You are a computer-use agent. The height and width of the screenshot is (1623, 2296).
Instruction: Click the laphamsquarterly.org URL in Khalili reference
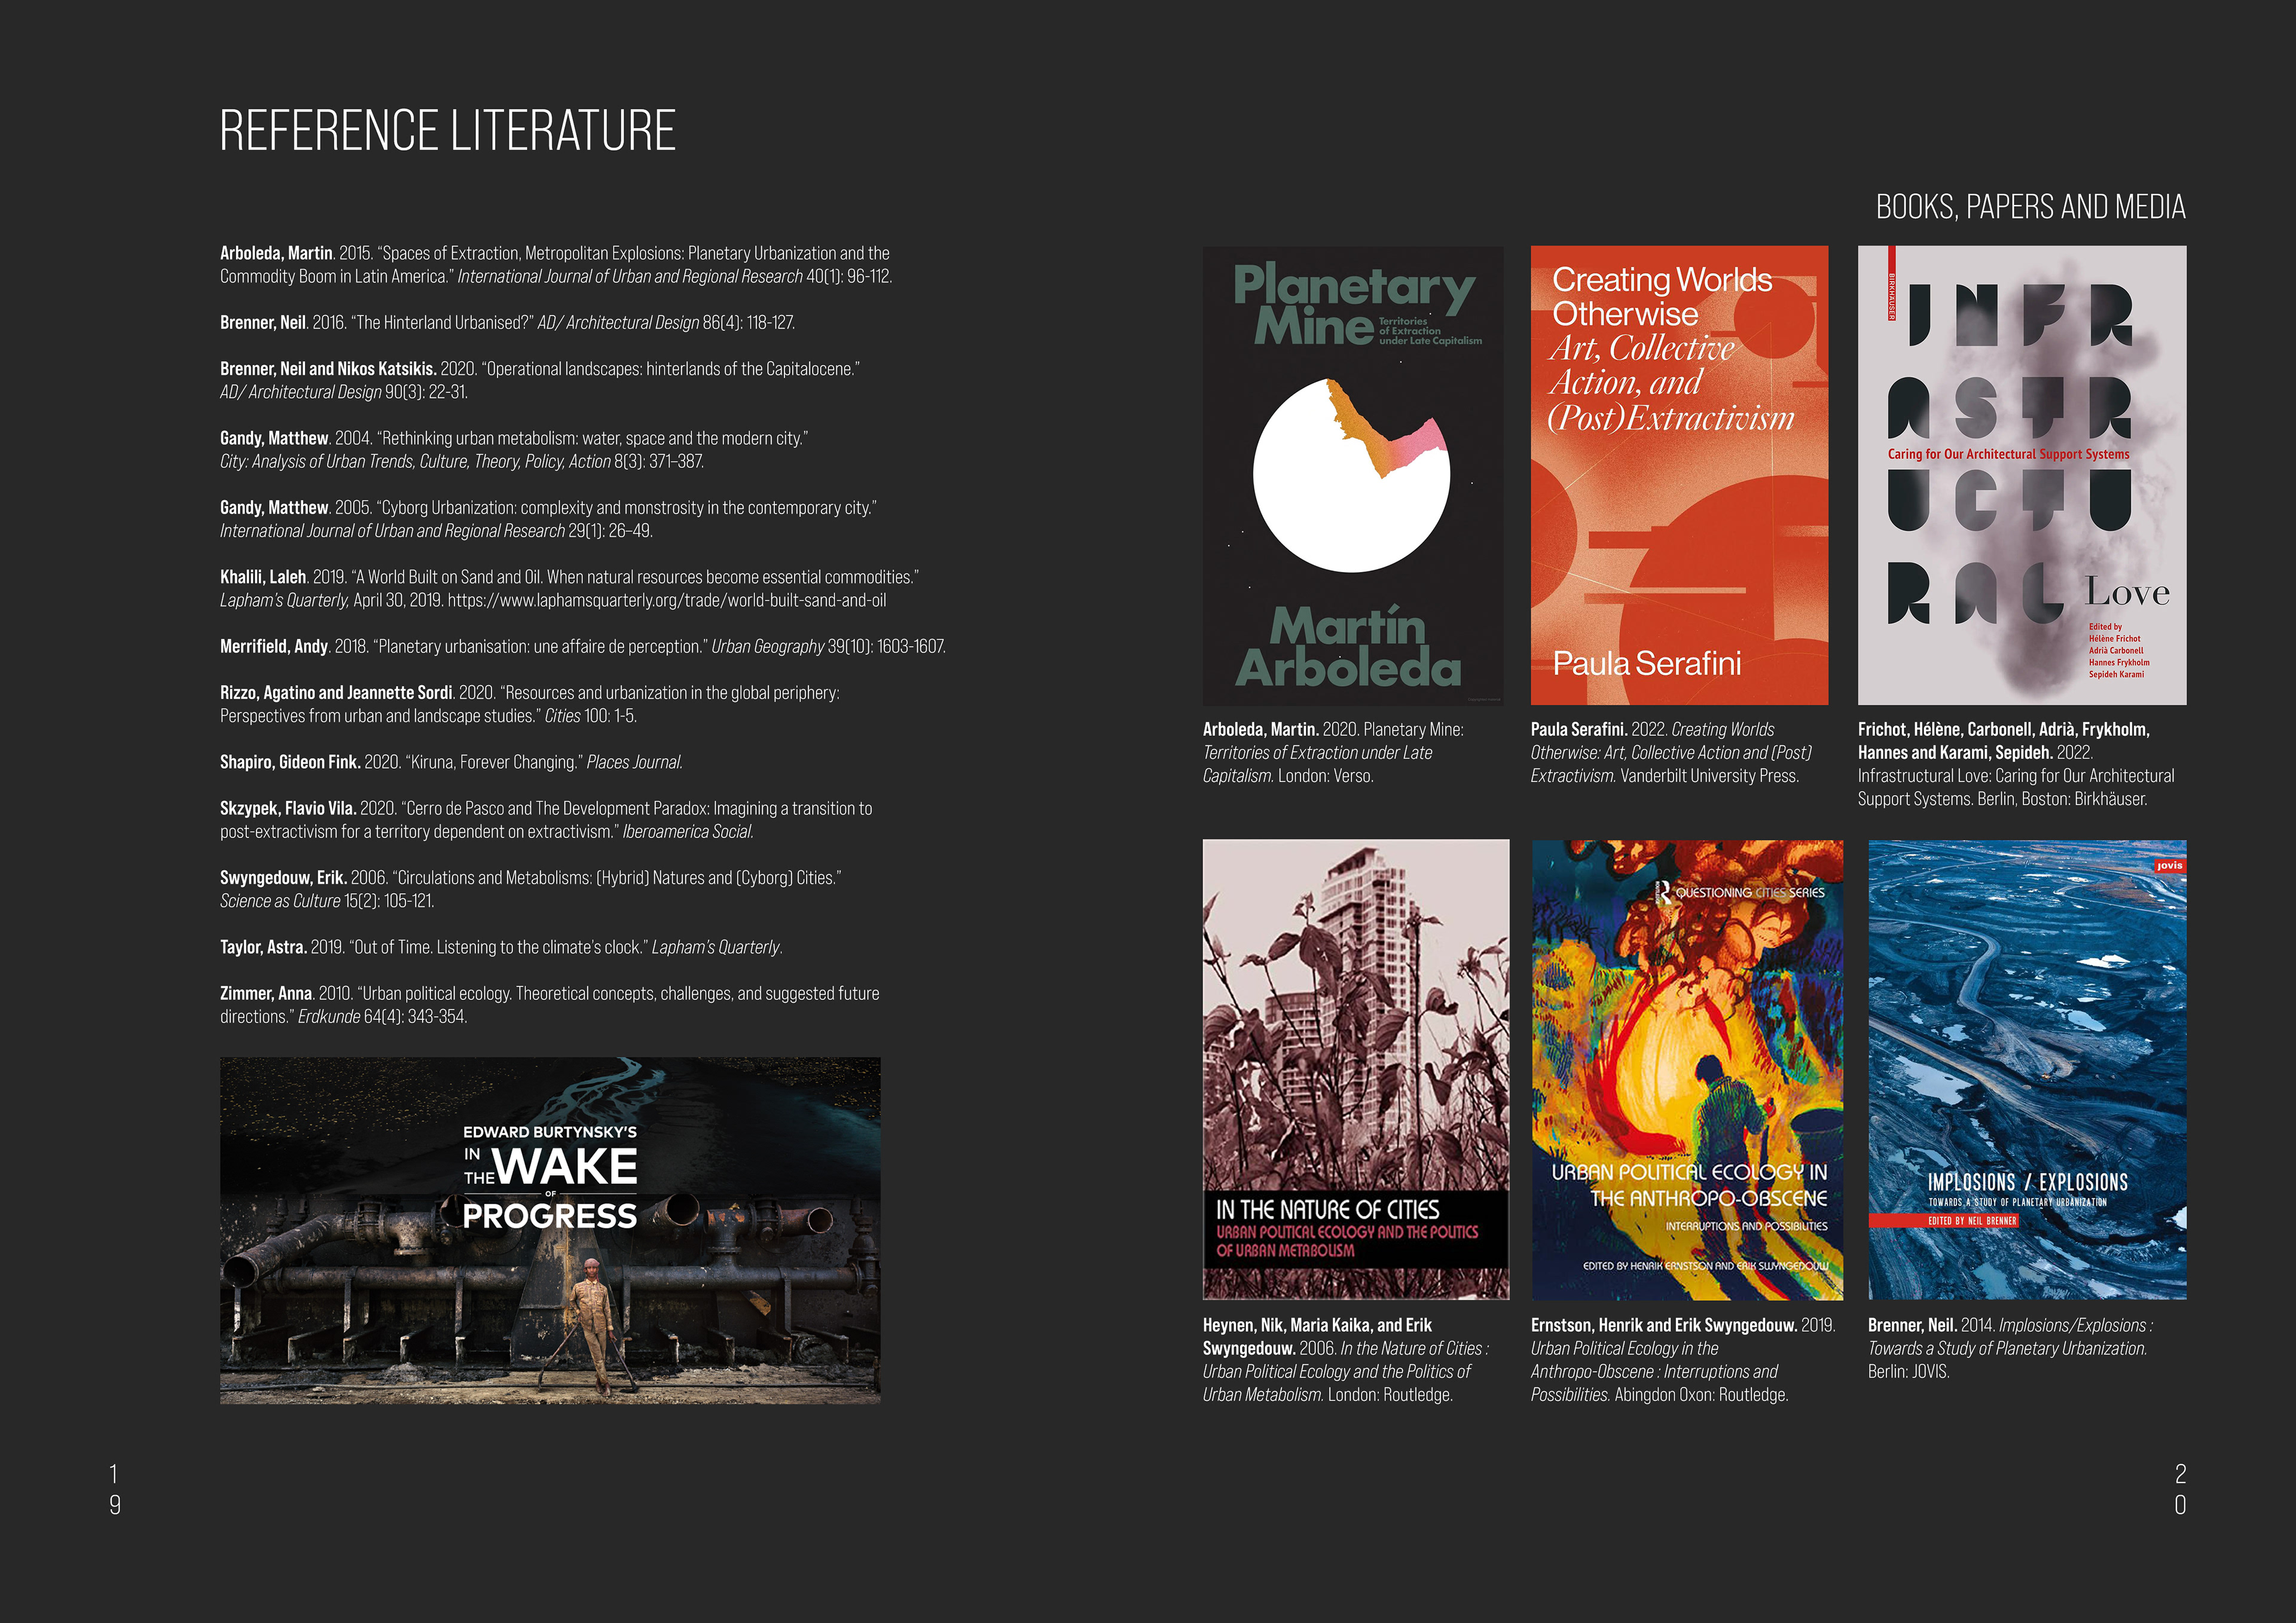coord(666,600)
